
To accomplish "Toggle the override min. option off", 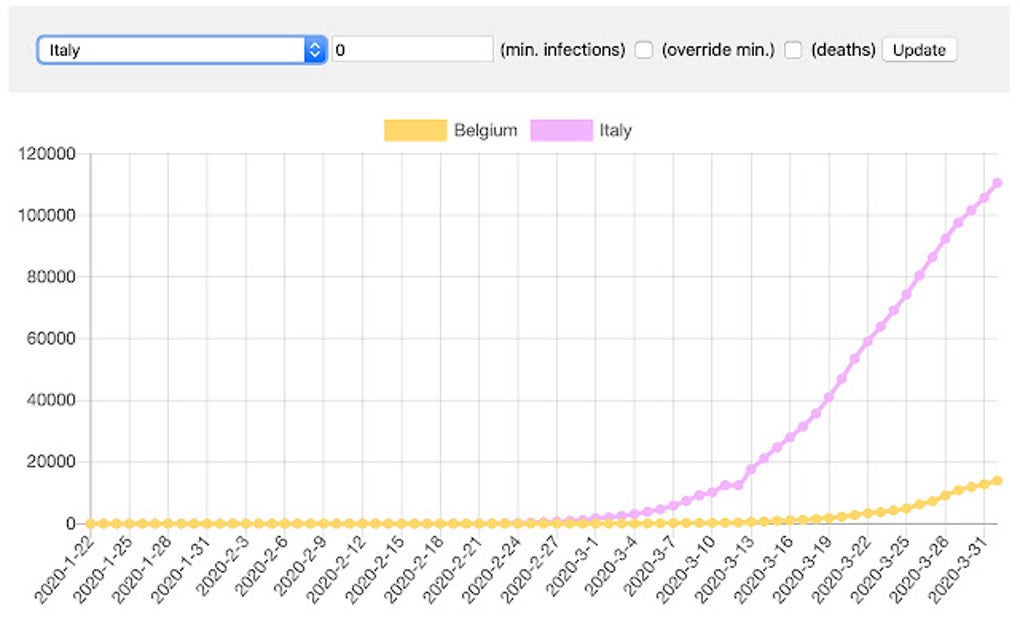I will [643, 48].
